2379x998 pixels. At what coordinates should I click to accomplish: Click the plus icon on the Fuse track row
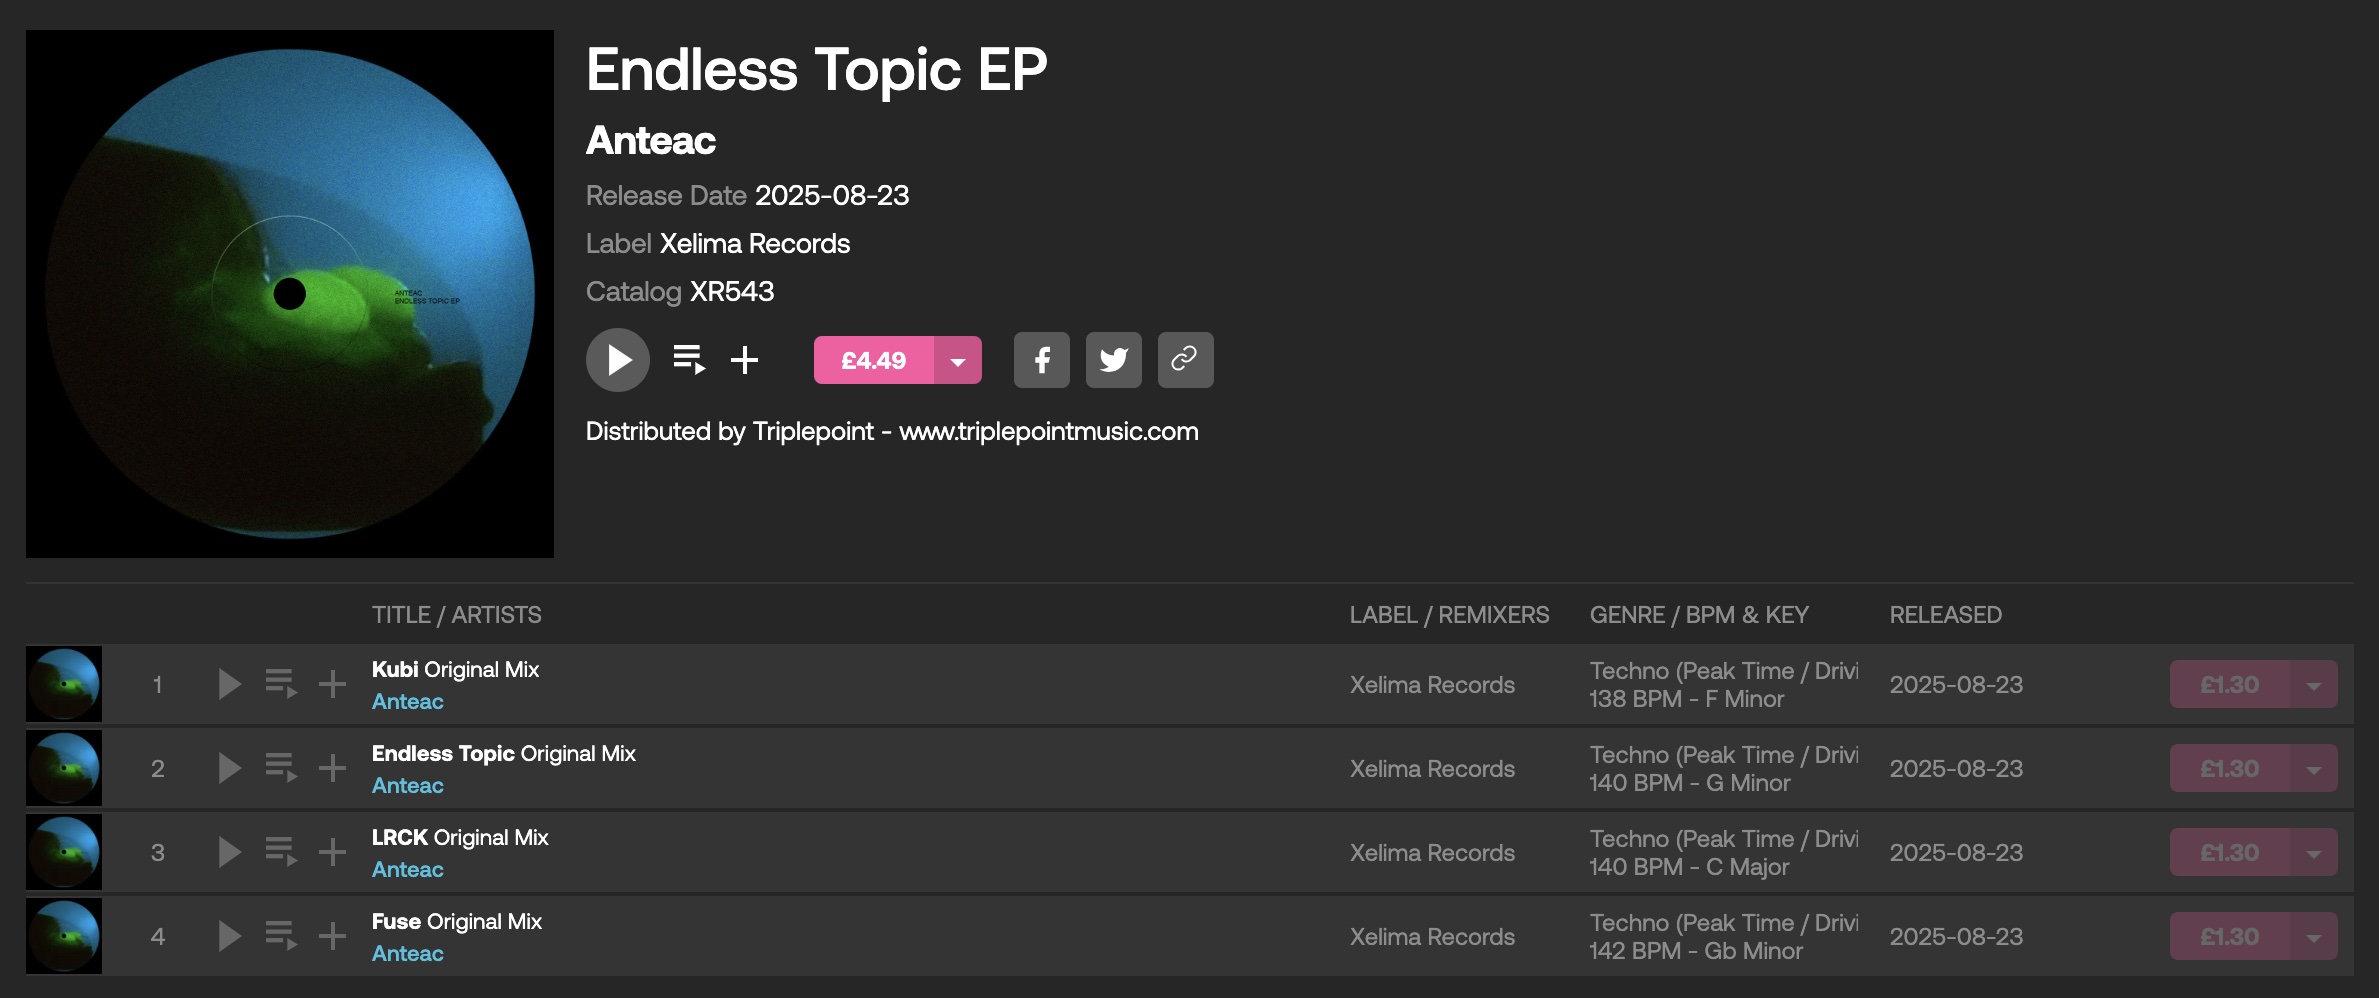[332, 936]
